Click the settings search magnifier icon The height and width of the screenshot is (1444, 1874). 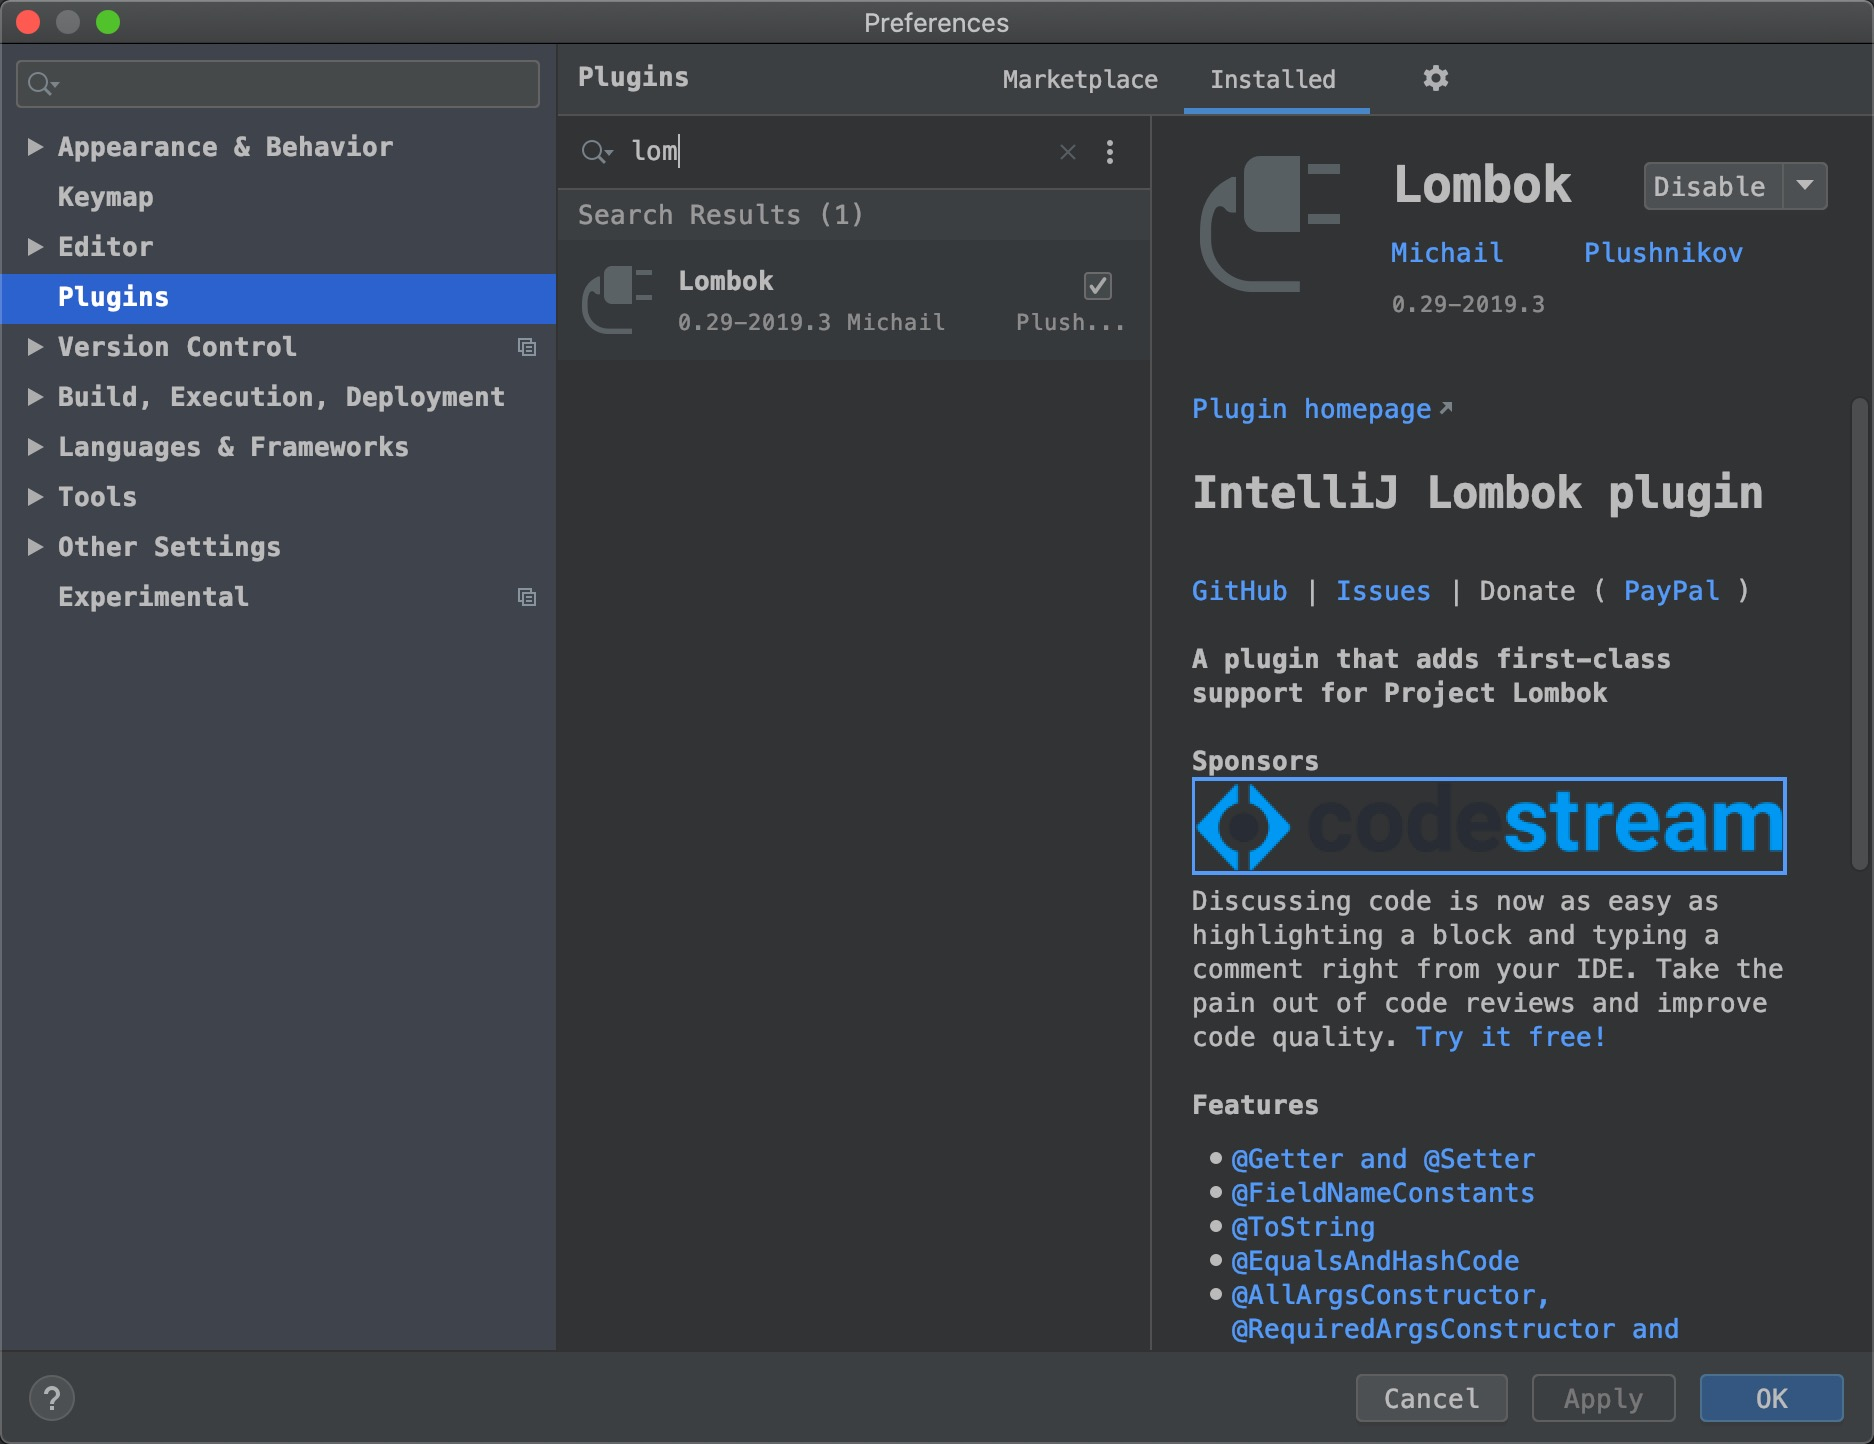tap(42, 84)
